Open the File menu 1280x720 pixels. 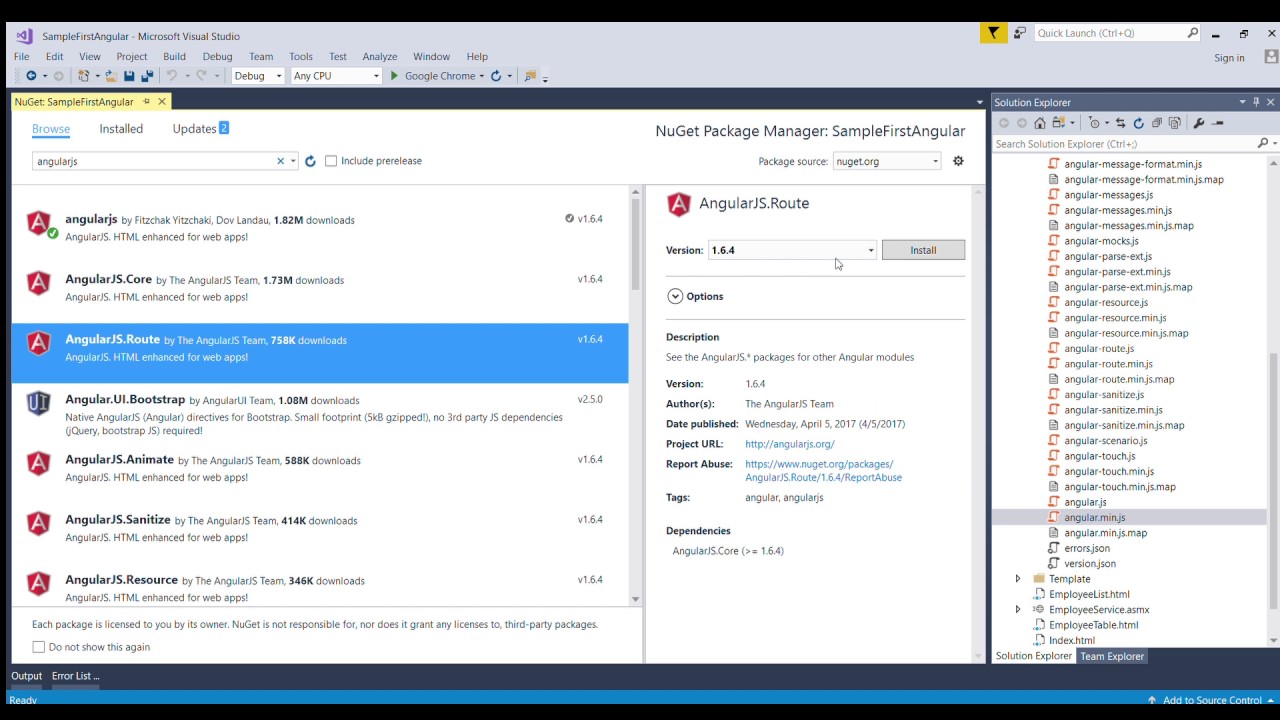pos(21,57)
